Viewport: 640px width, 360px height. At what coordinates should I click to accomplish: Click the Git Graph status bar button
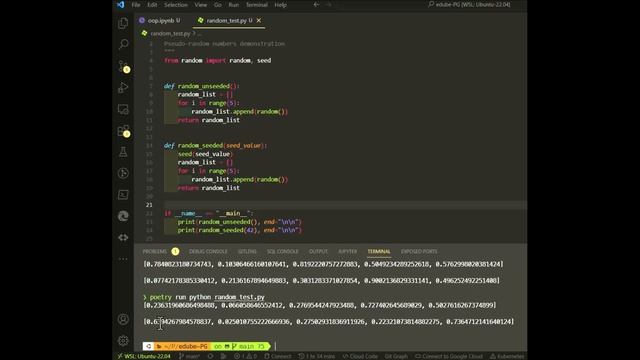[396, 356]
